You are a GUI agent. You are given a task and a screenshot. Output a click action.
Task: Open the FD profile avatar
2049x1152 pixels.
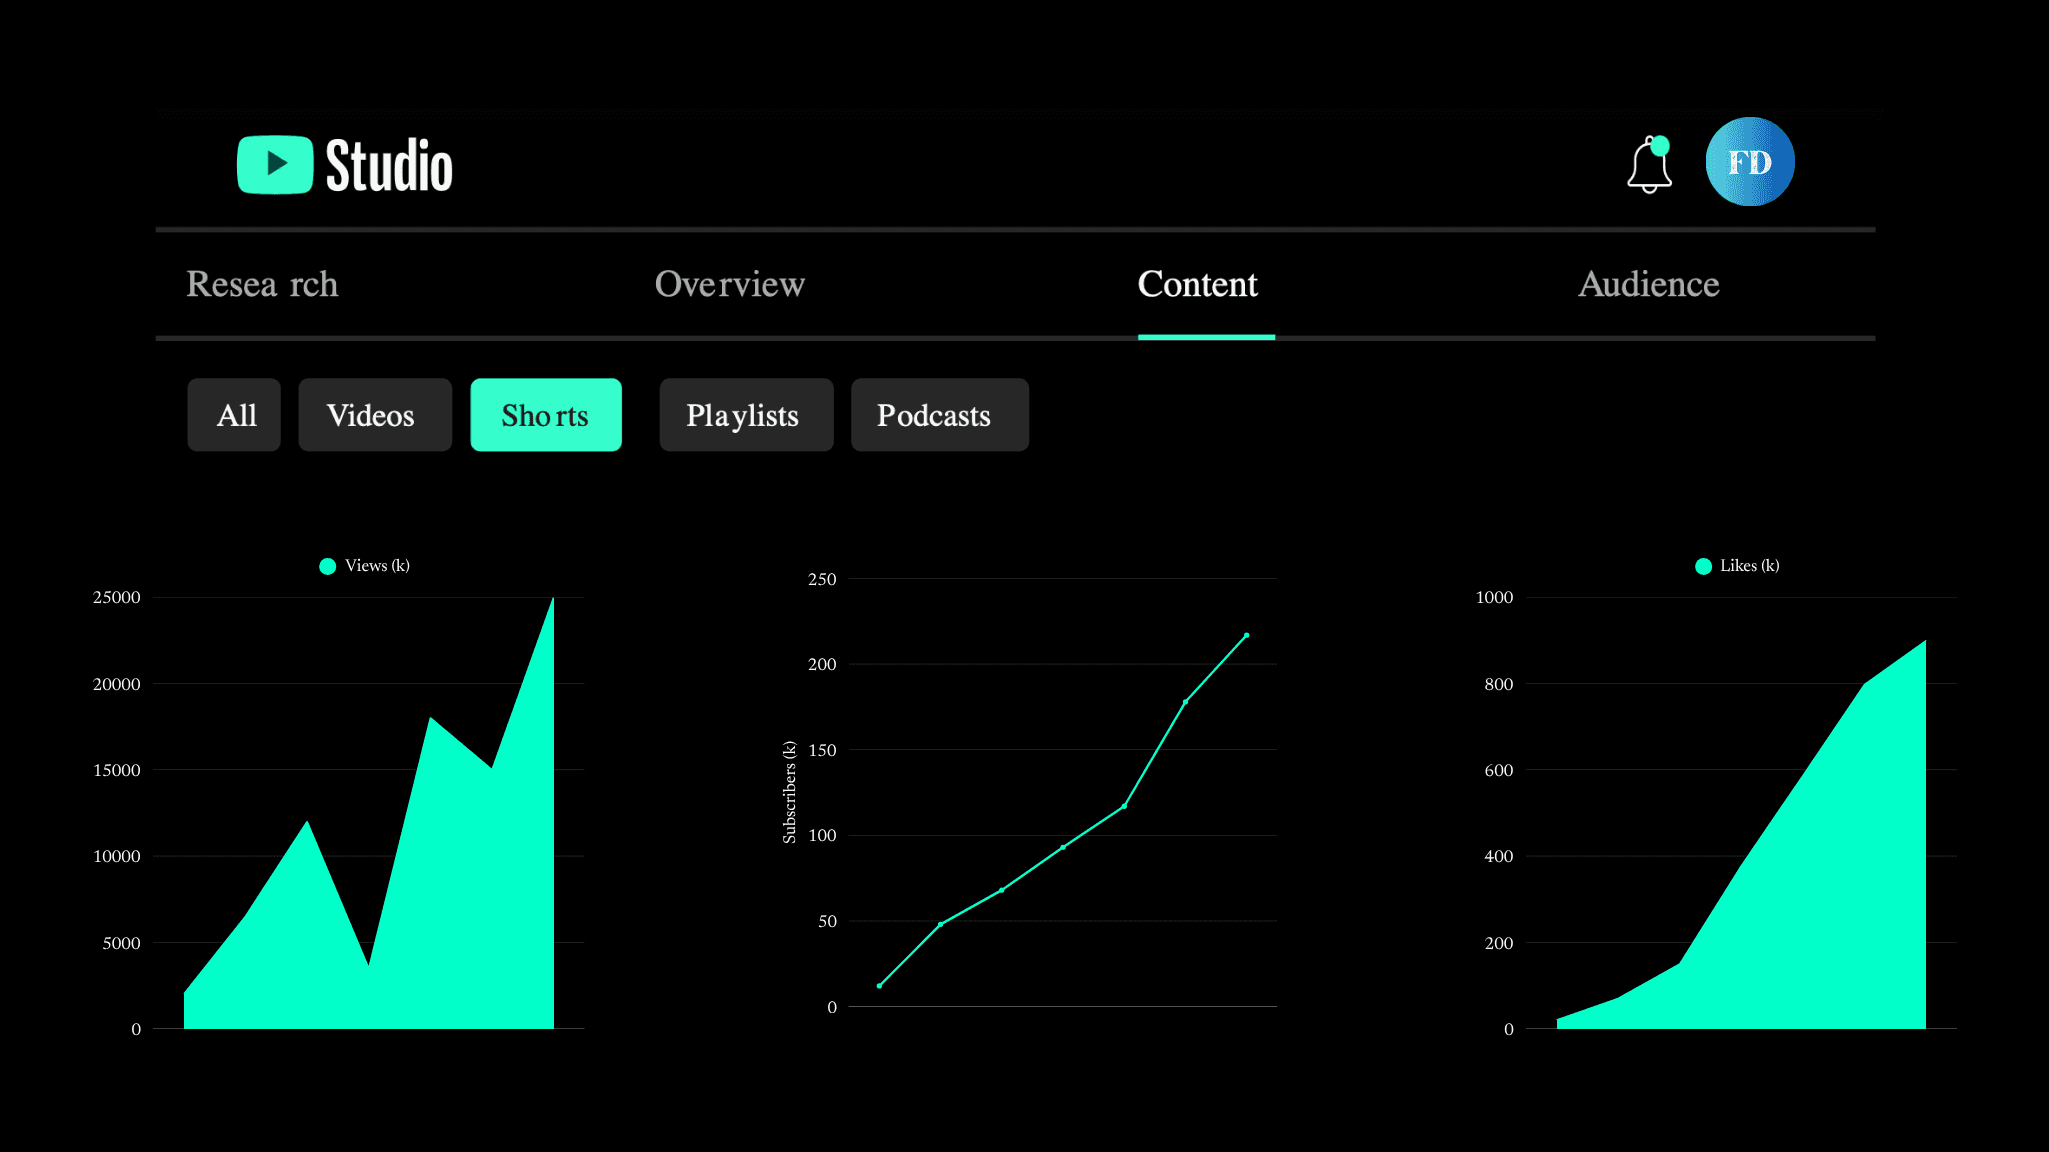point(1750,162)
